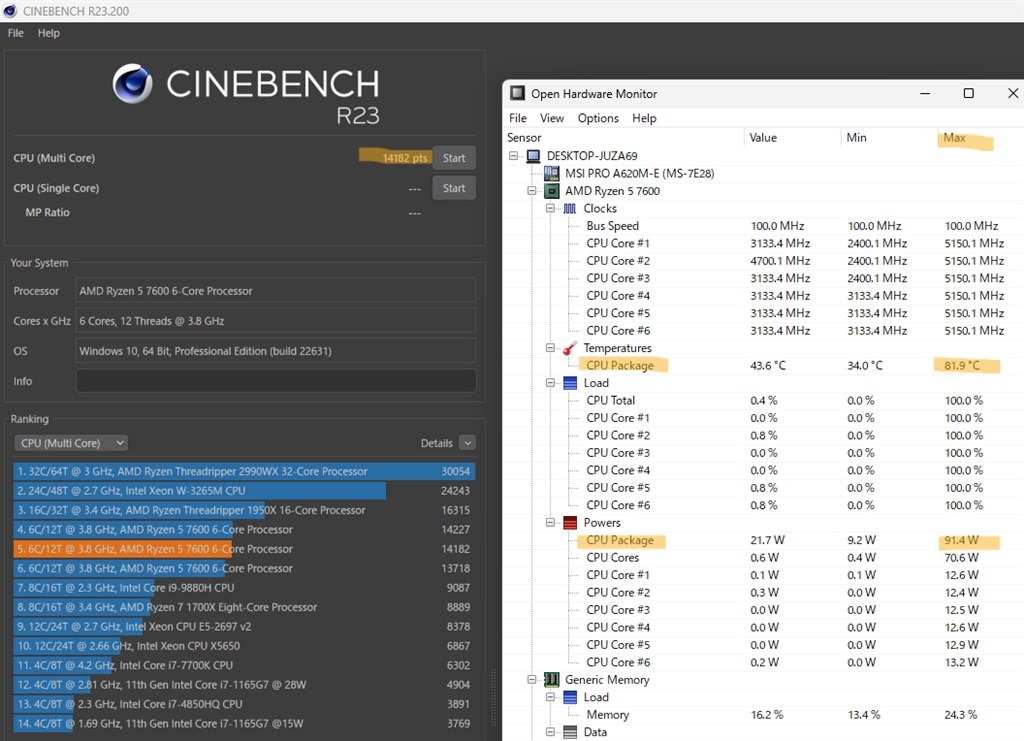Click the 81.9 °C max temperature value
This screenshot has height=741, width=1024.
pyautogui.click(x=962, y=366)
